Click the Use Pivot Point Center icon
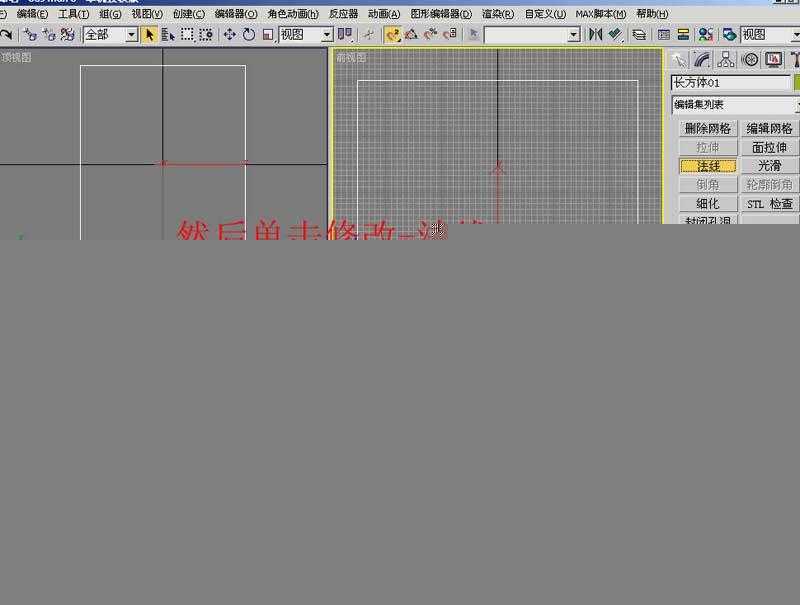800x605 pixels. (345, 35)
